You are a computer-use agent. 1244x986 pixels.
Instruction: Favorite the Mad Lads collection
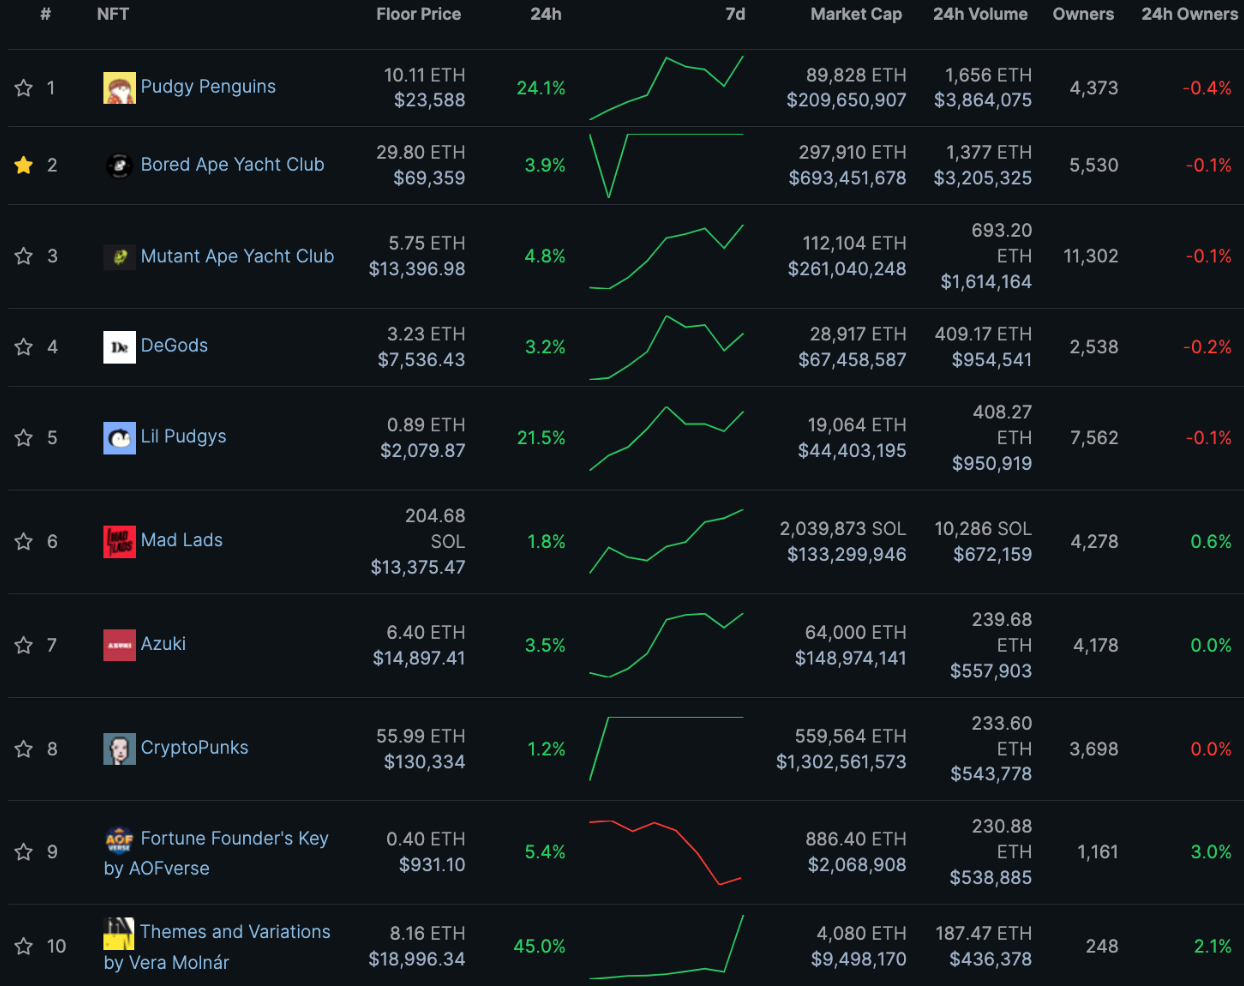click(24, 542)
